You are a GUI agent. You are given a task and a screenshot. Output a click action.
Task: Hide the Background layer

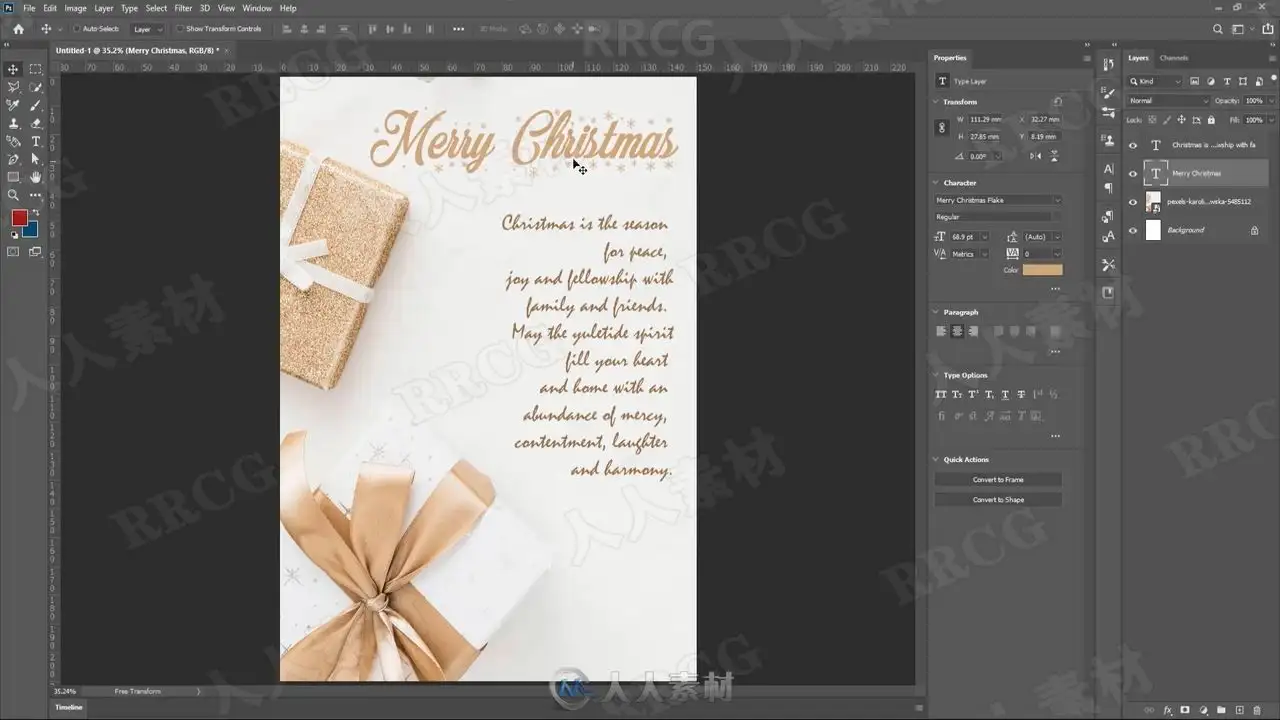1133,231
